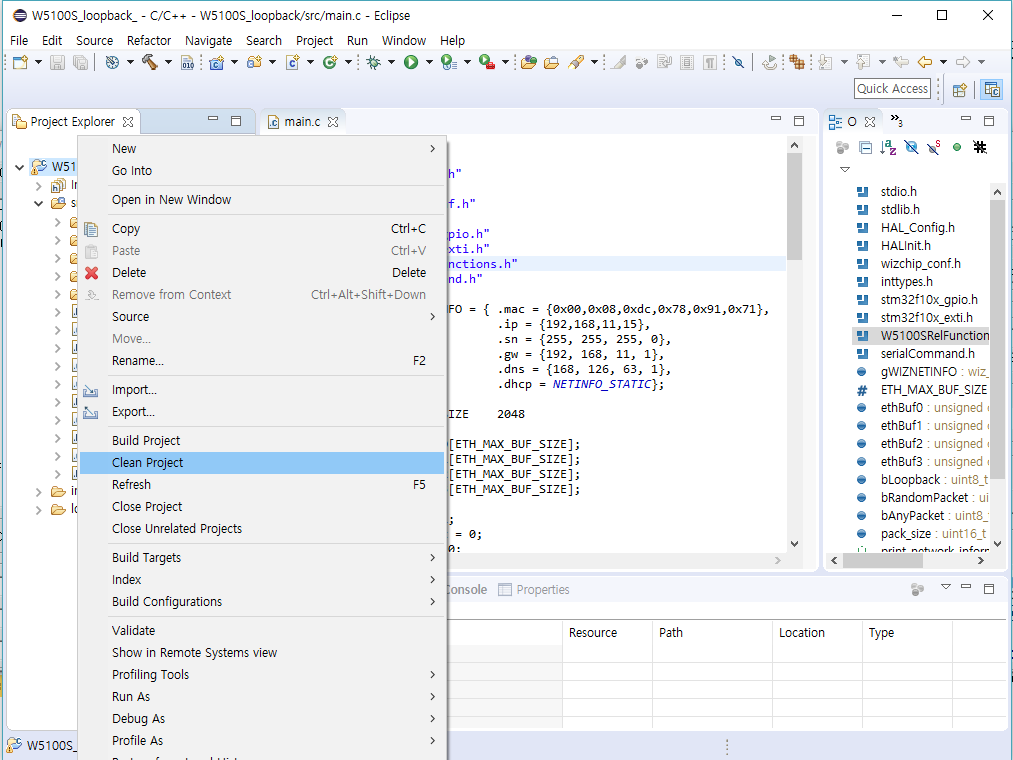Click the External Tools run icon
Screen dimensions: 1013x760
487,62
